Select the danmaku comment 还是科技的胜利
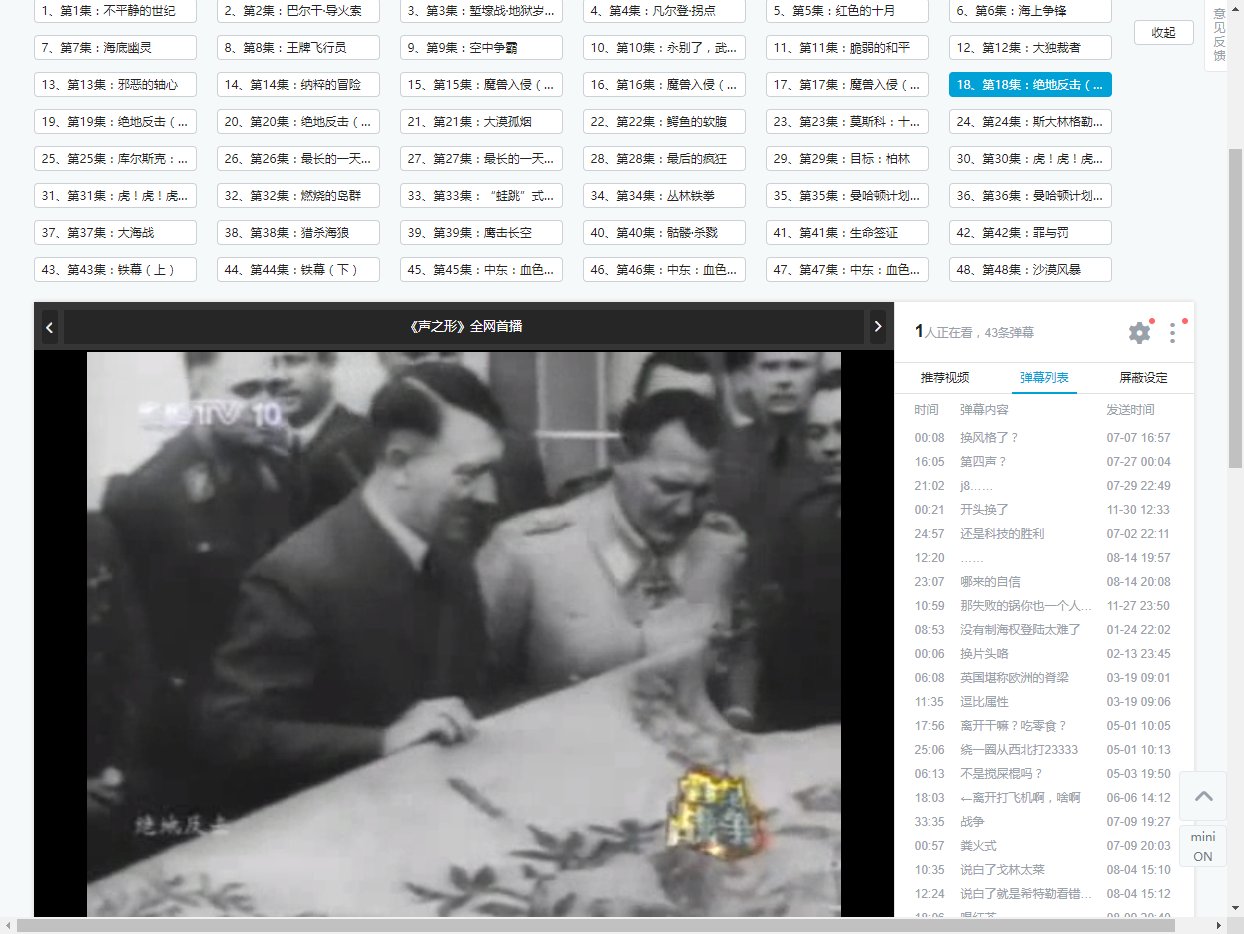Image resolution: width=1244 pixels, height=934 pixels. click(1002, 534)
